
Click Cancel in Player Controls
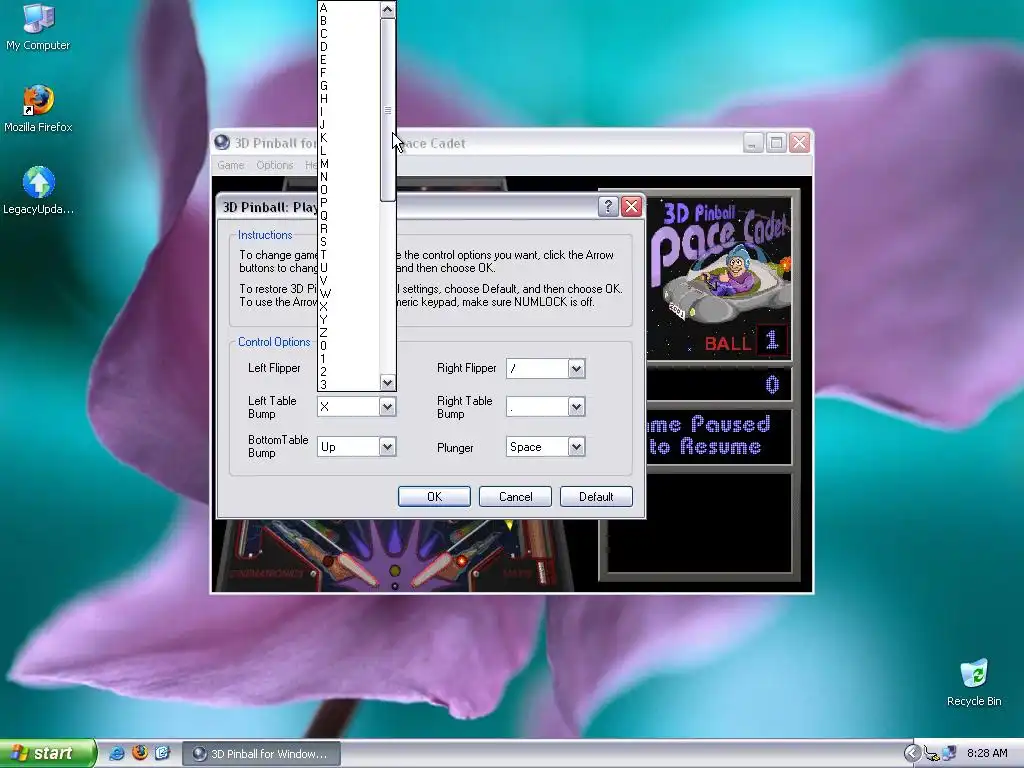pos(515,496)
